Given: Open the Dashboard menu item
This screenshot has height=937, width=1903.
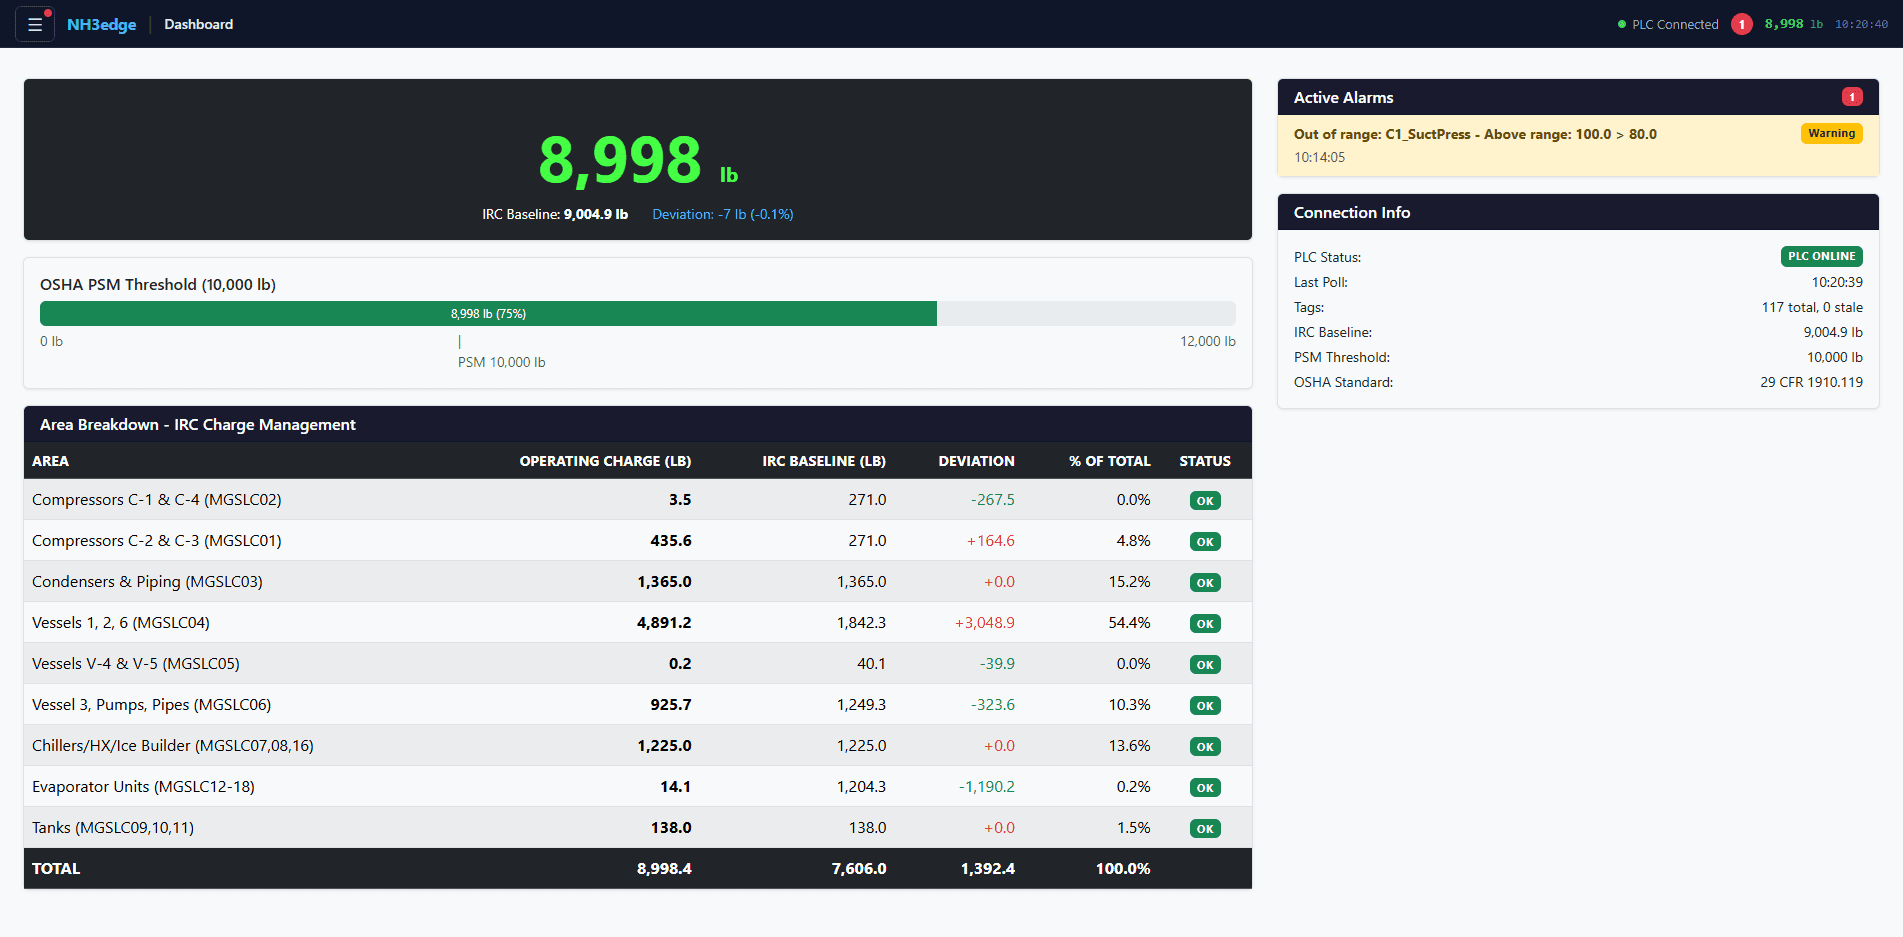Looking at the screenshot, I should pos(197,23).
